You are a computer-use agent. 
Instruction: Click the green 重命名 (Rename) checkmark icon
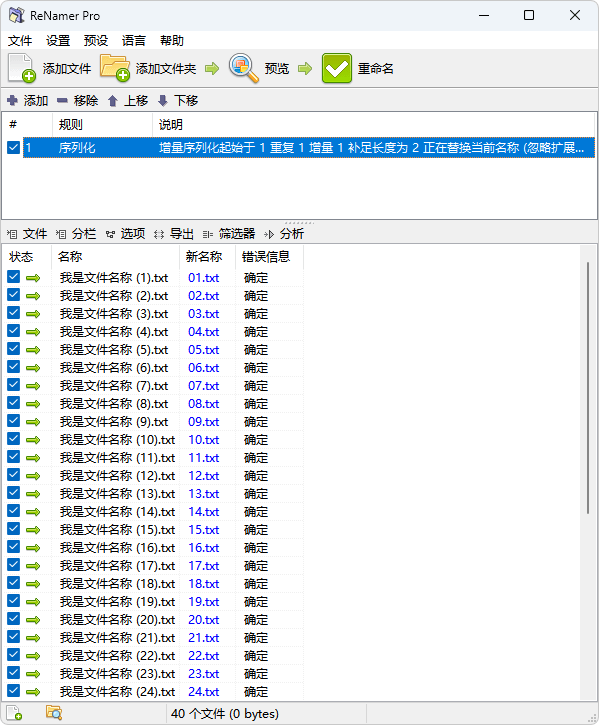[337, 68]
